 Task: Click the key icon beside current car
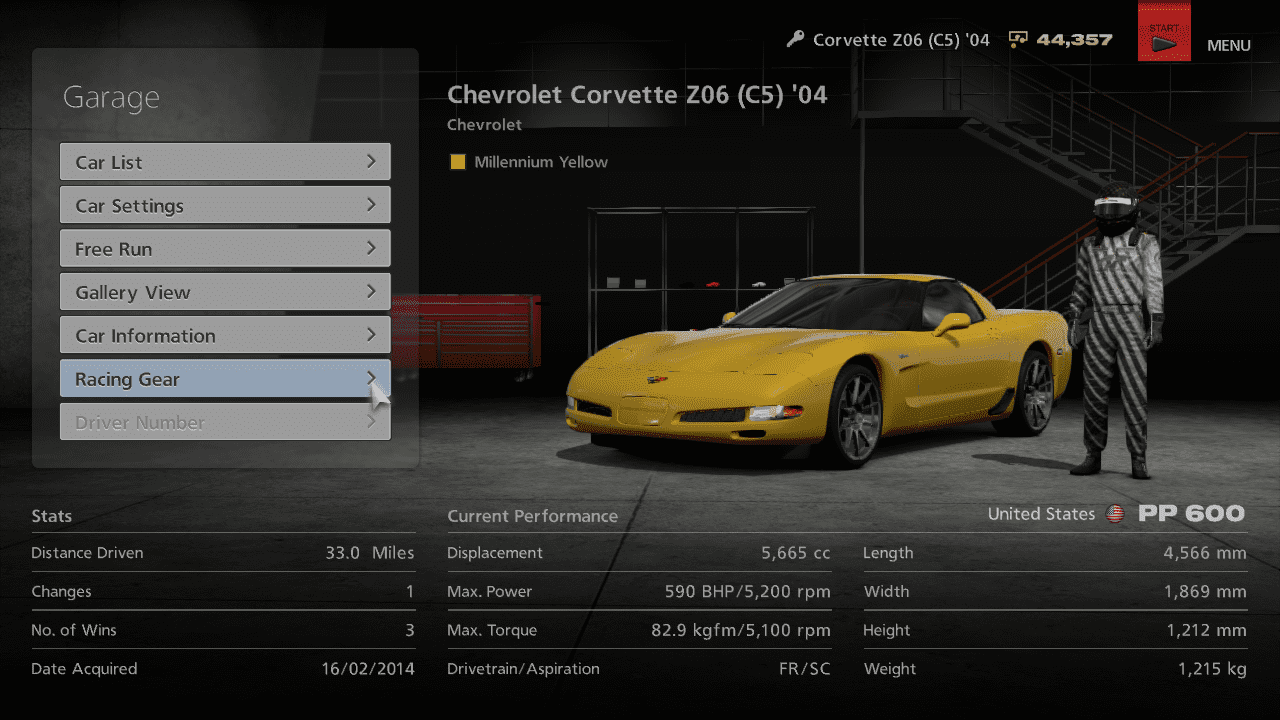pyautogui.click(x=796, y=39)
